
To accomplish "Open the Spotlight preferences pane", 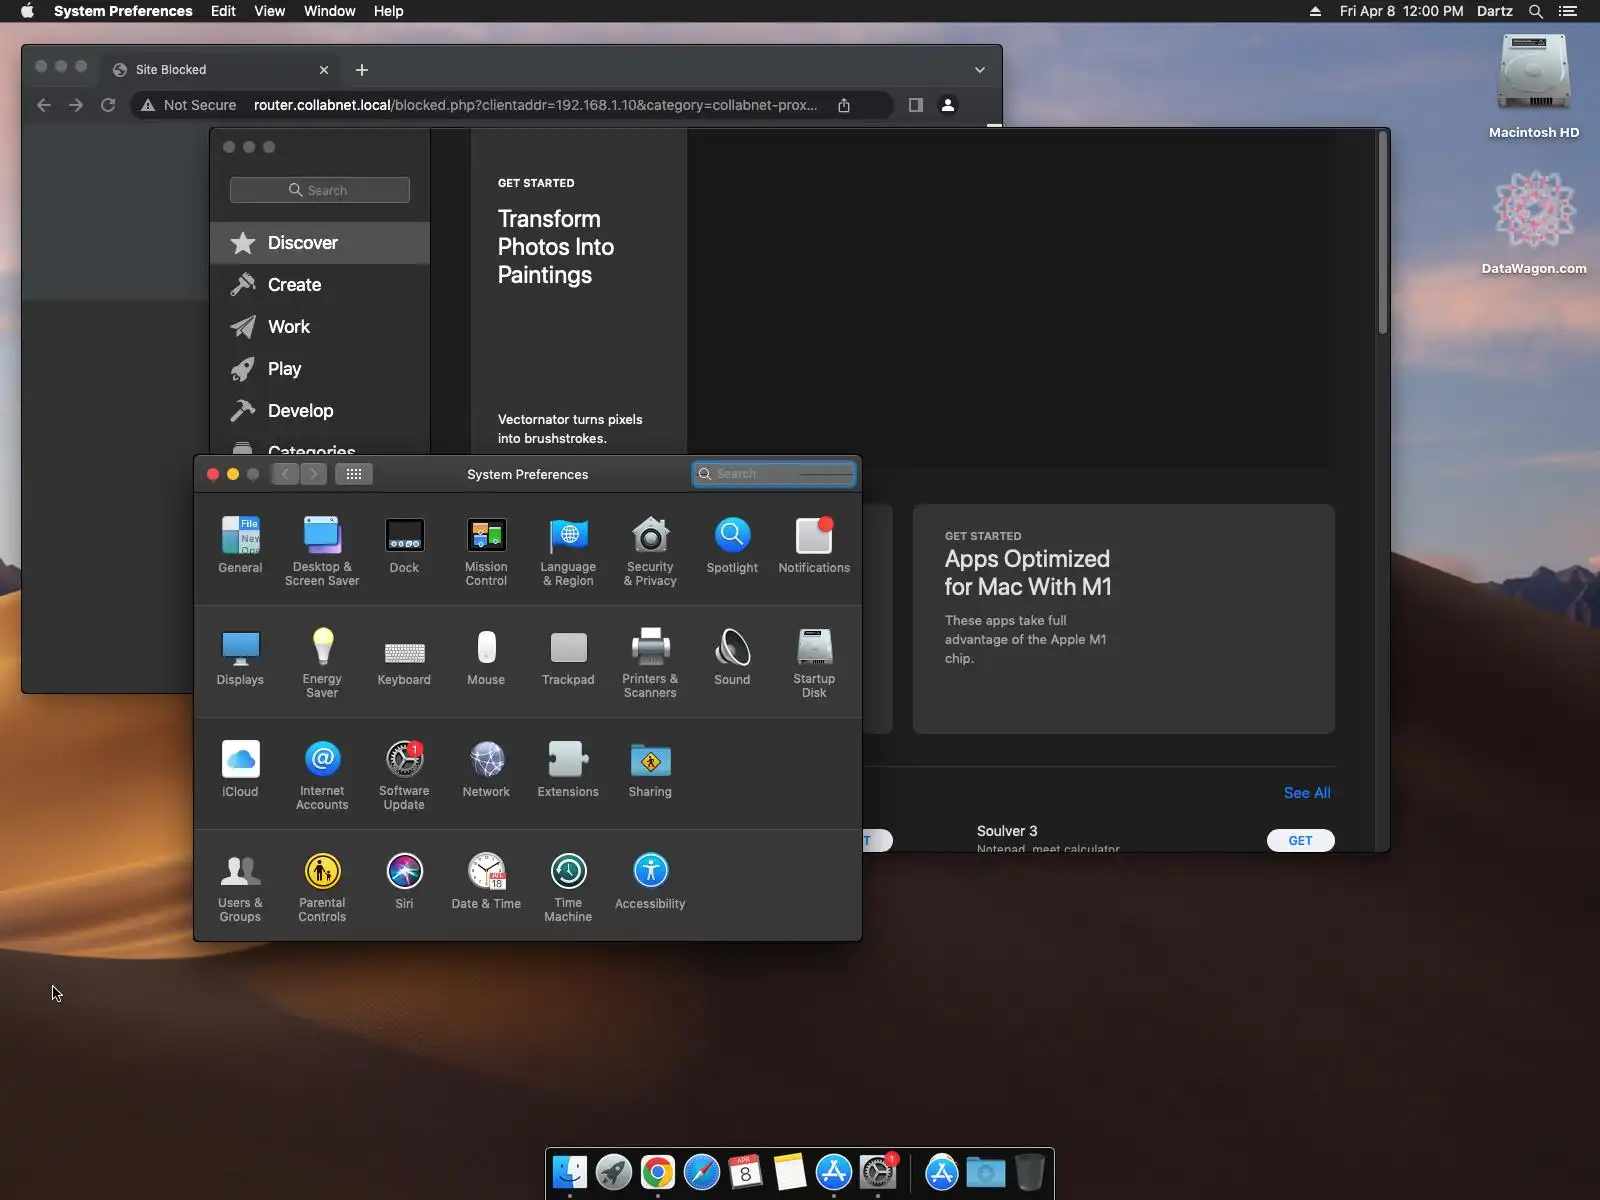I will coord(732,545).
